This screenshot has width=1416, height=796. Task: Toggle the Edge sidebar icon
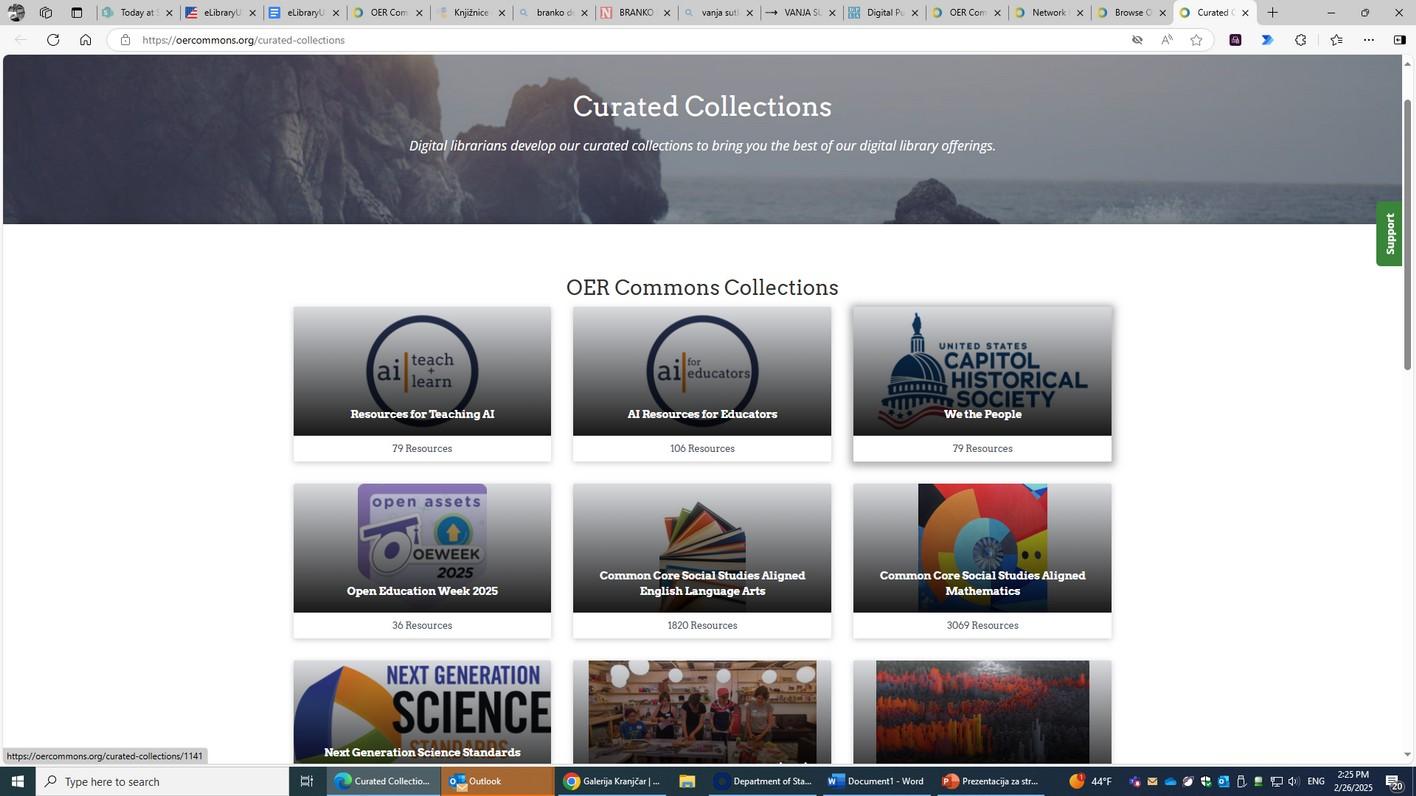[1399, 40]
